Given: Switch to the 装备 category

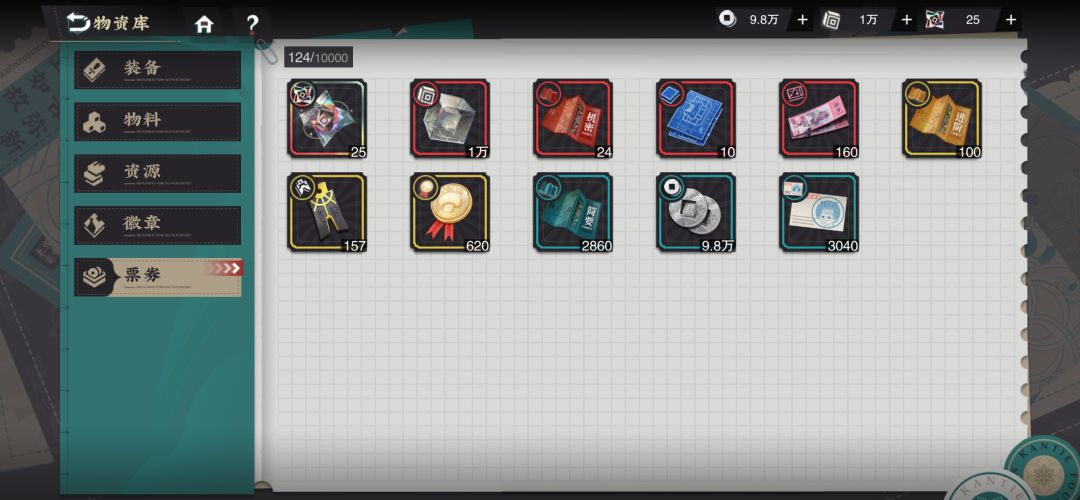Looking at the screenshot, I should click(x=158, y=70).
